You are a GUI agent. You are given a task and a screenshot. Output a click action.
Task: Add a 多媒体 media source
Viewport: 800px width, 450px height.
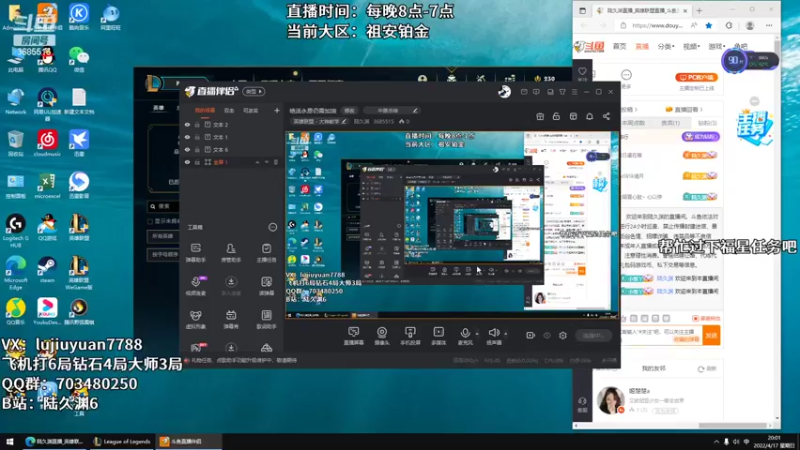(x=438, y=336)
